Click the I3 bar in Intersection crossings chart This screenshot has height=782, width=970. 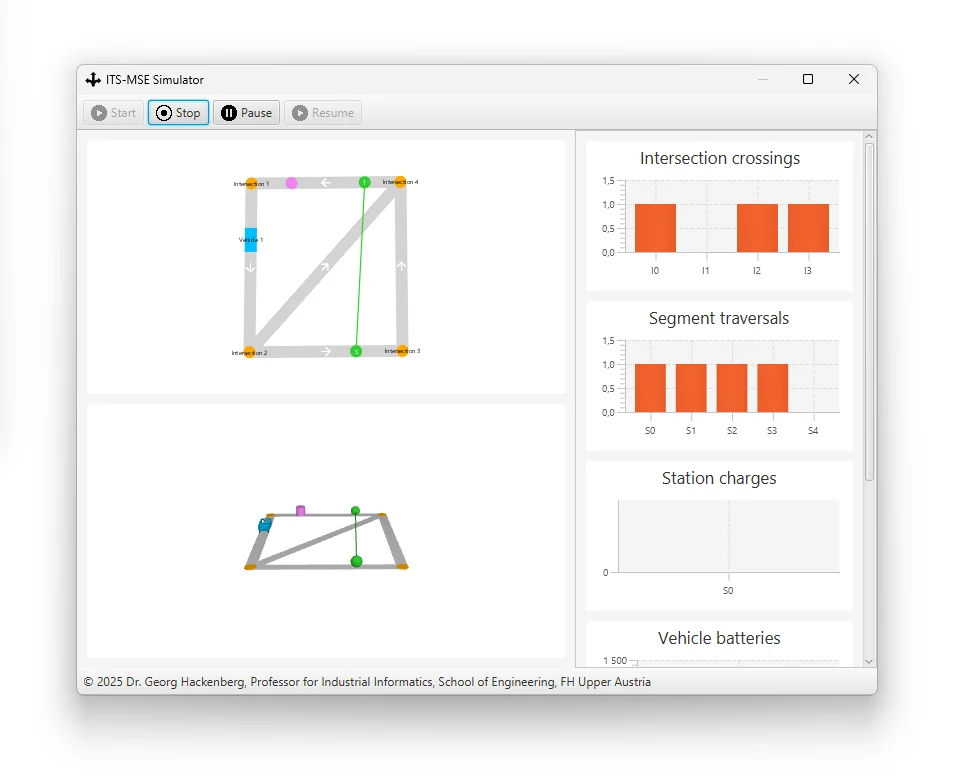pos(808,228)
